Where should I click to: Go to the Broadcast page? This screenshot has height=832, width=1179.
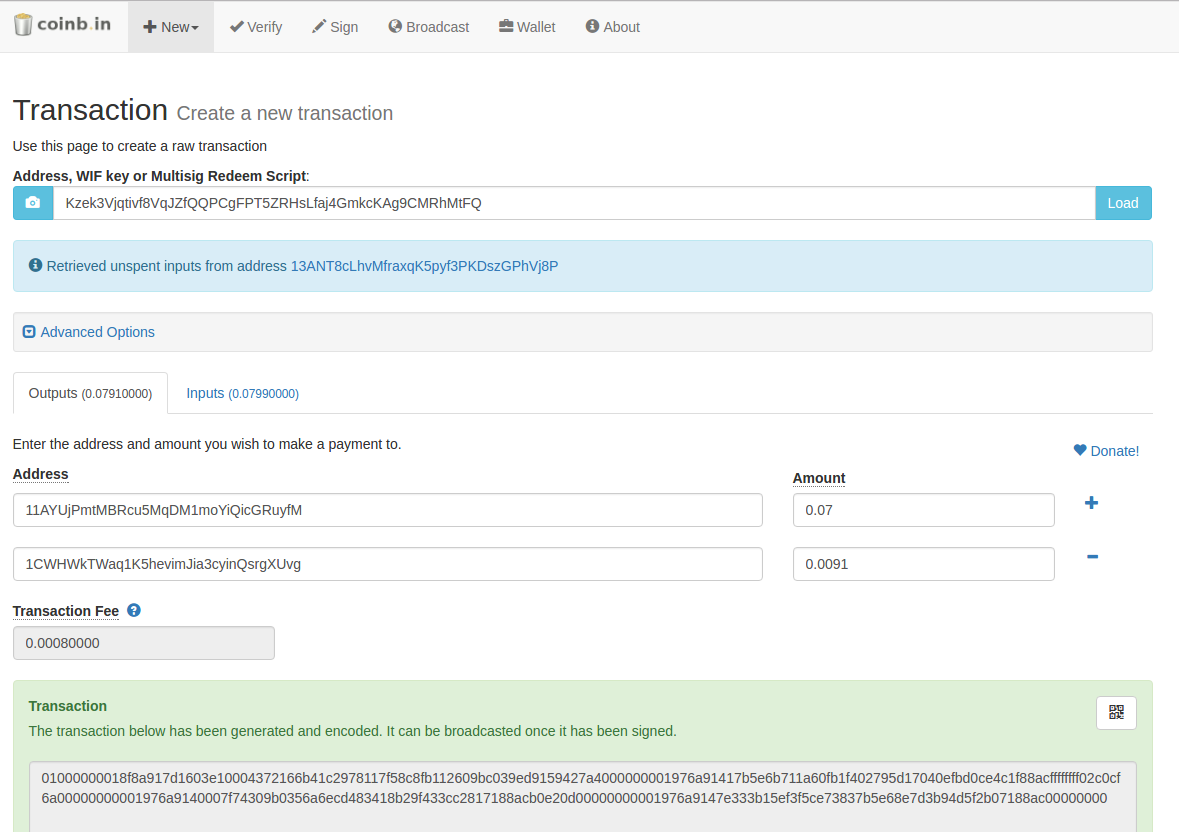429,27
